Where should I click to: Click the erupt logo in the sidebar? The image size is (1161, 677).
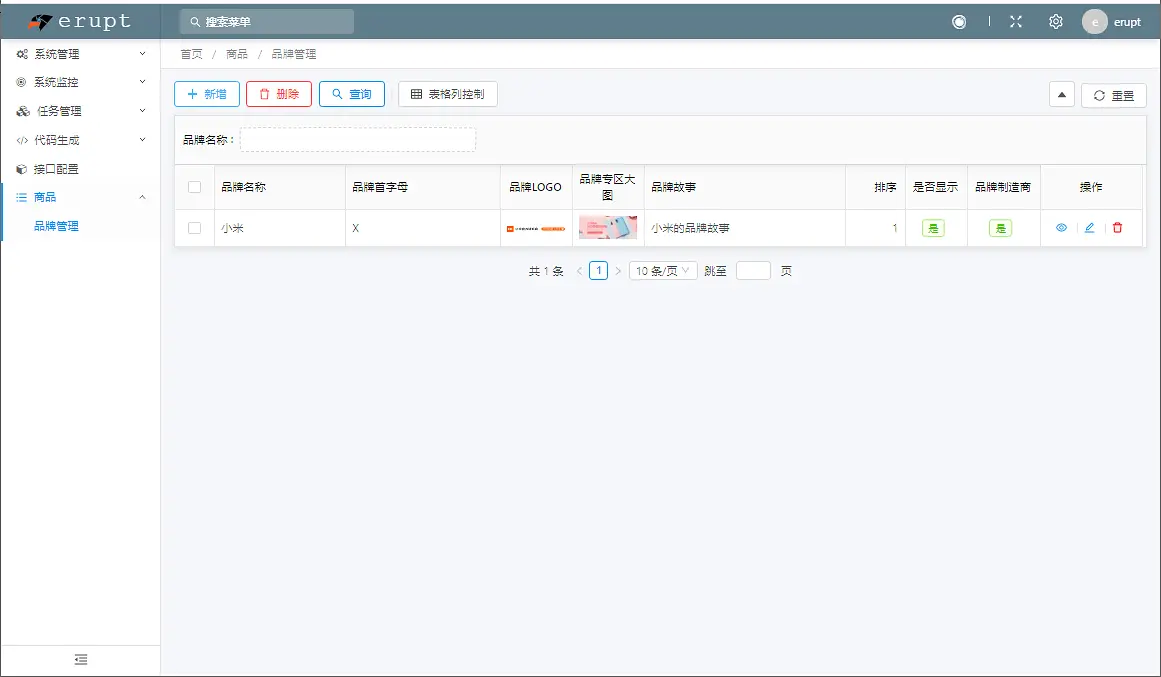(75, 20)
